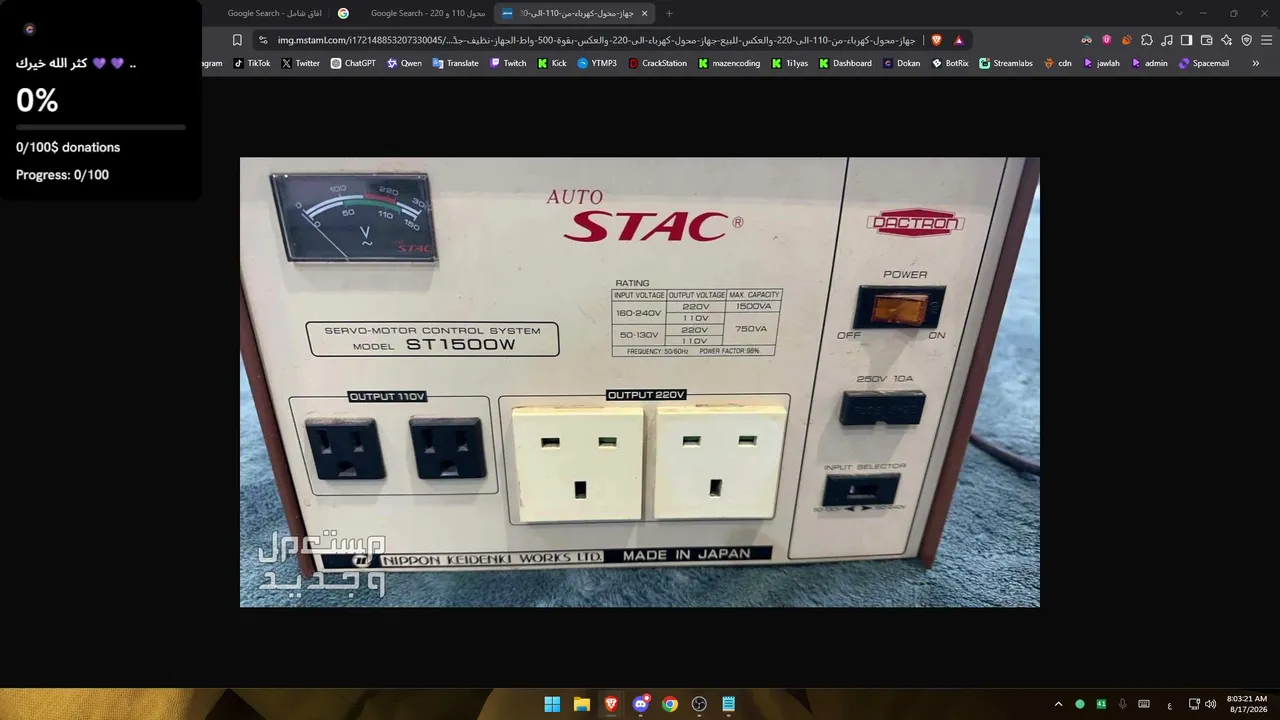Toggle the browser sidebar panel icon
The image size is (1280, 720).
pos(1187,40)
